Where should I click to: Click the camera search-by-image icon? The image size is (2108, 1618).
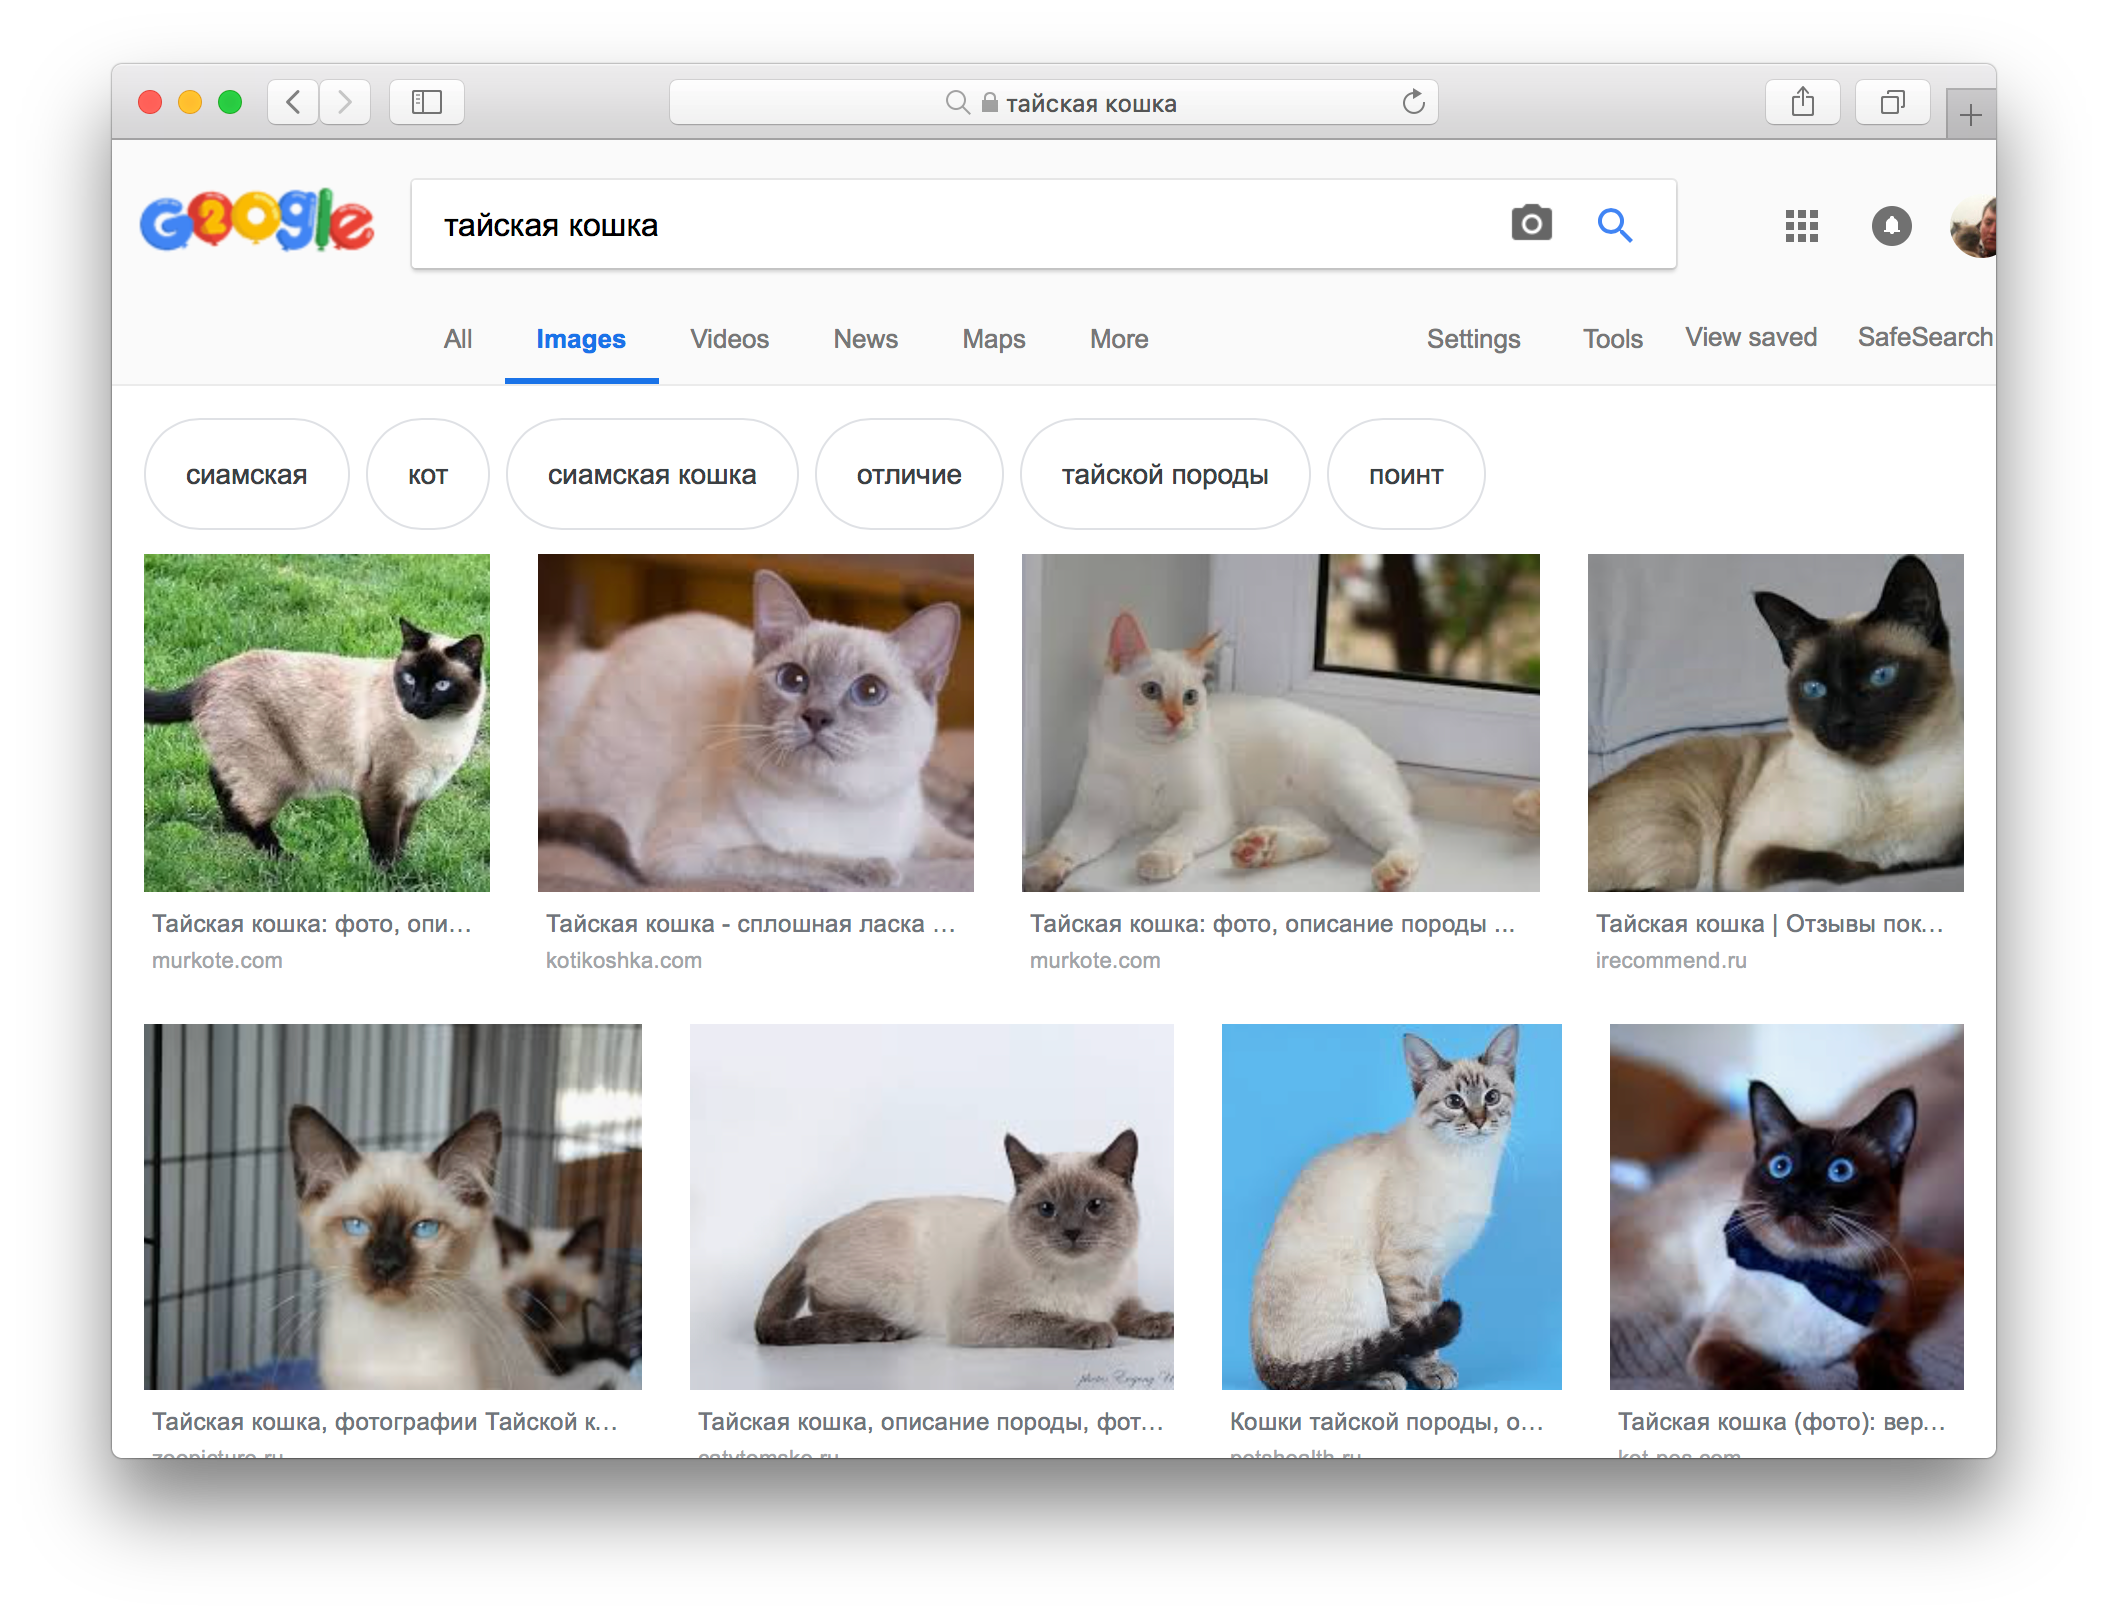[x=1531, y=224]
